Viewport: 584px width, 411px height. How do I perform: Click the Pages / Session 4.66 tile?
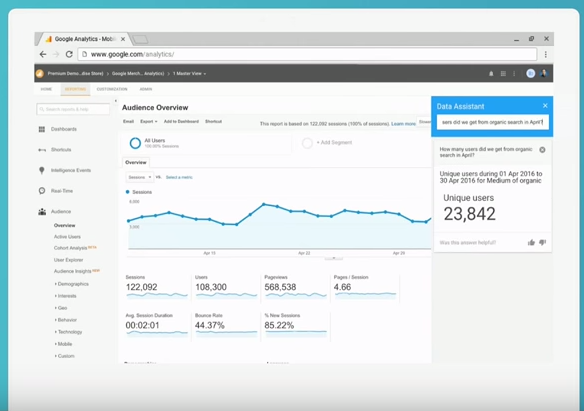[365, 287]
